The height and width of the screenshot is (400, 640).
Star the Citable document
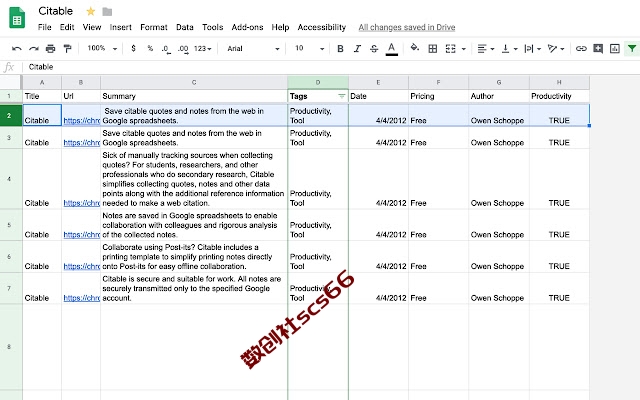[x=91, y=11]
